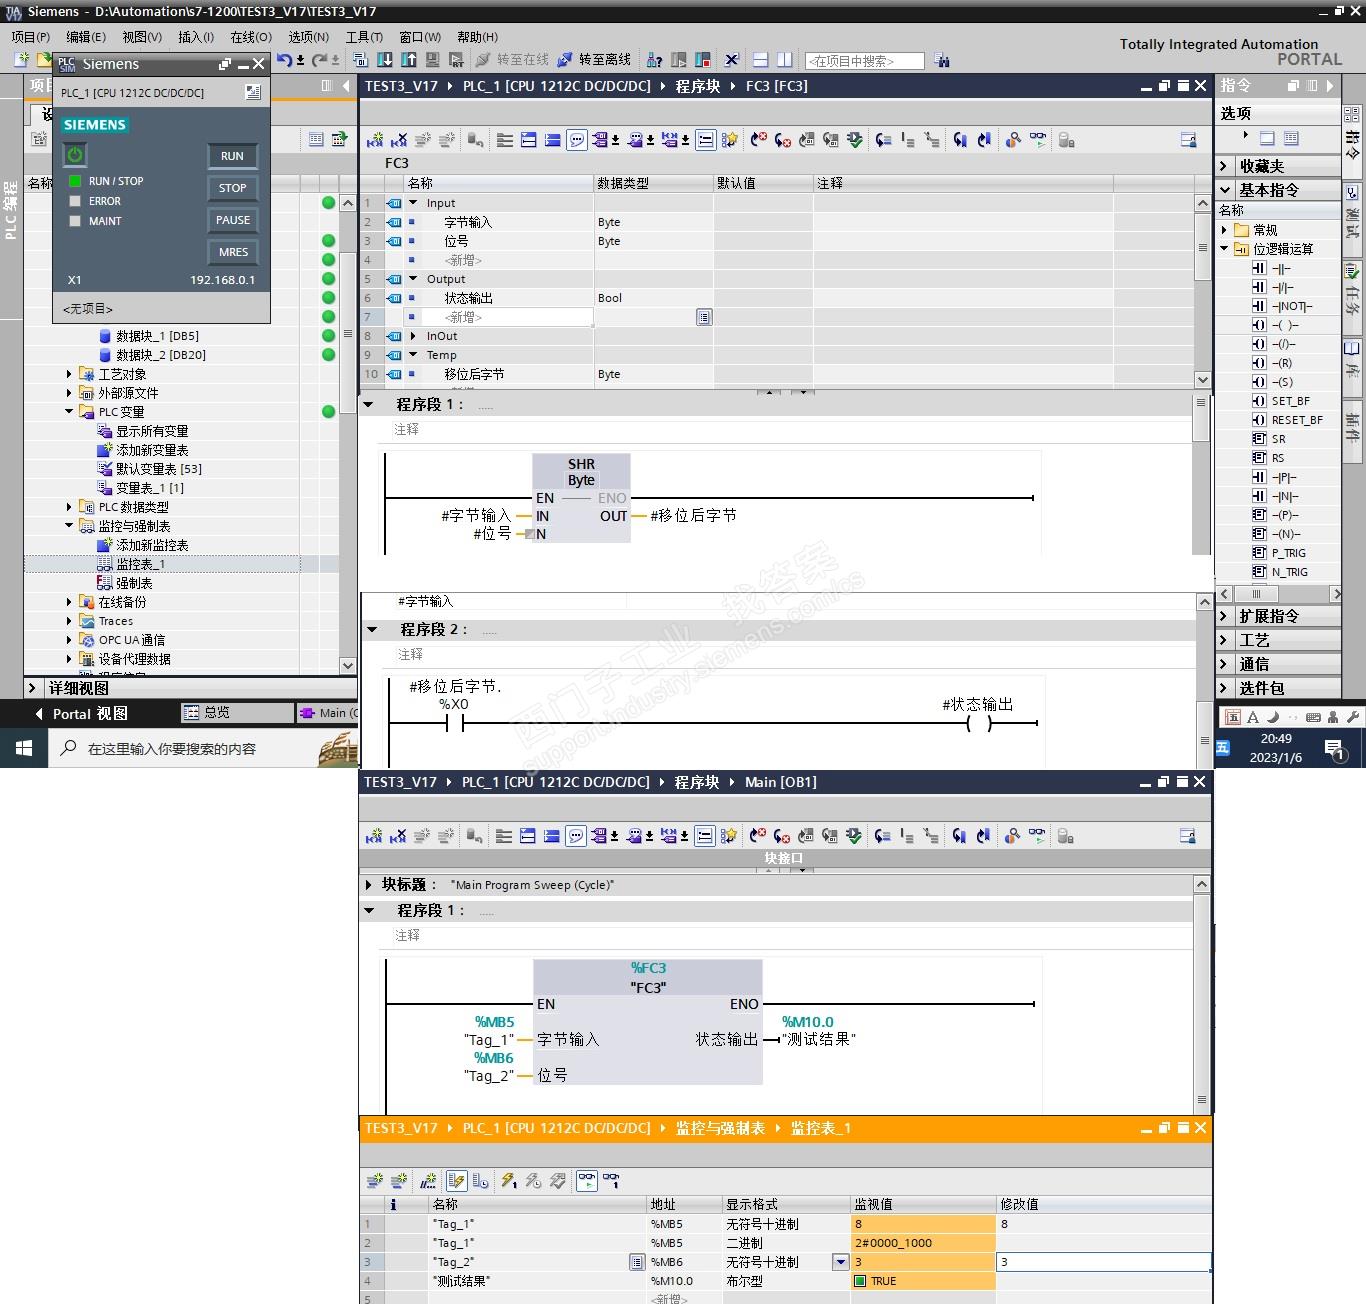Click the SET_BF instruction icon
The height and width of the screenshot is (1315, 1366).
1259,401
